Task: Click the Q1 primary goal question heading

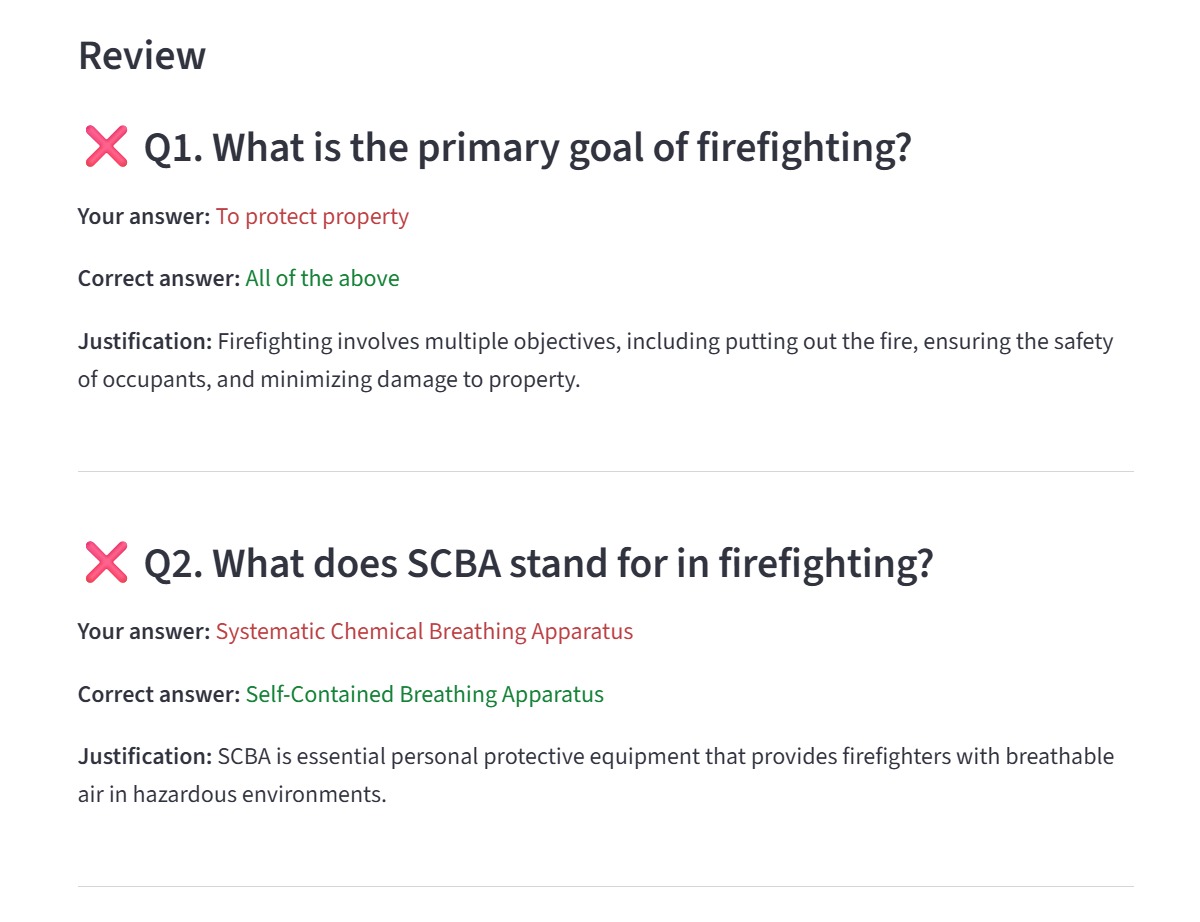Action: 528,148
